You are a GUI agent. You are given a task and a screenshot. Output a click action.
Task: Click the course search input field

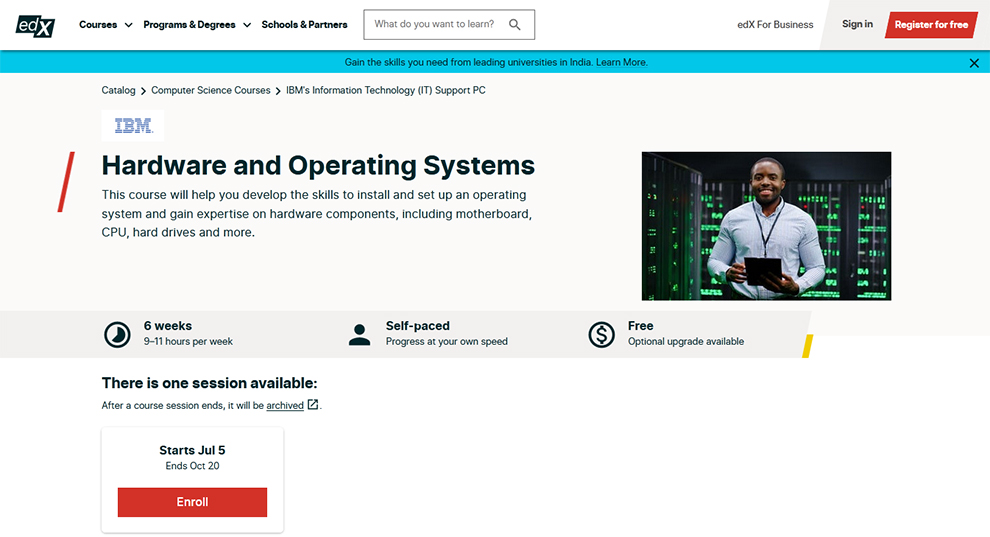click(449, 25)
